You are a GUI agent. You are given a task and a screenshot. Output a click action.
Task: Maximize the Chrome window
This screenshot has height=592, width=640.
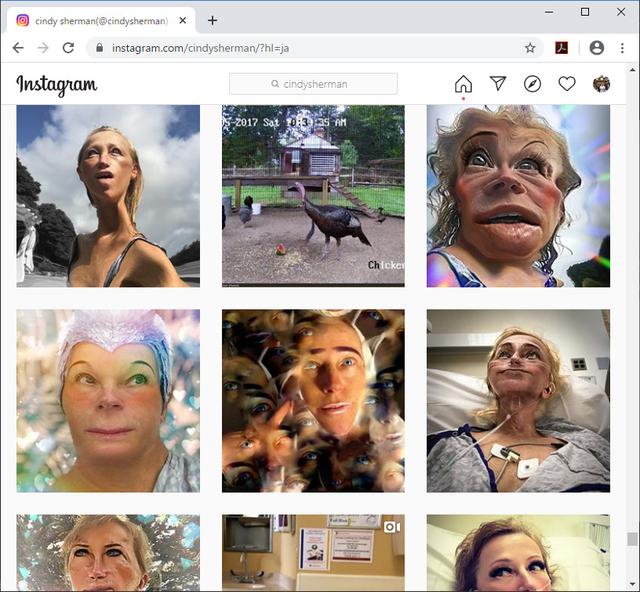(x=585, y=12)
